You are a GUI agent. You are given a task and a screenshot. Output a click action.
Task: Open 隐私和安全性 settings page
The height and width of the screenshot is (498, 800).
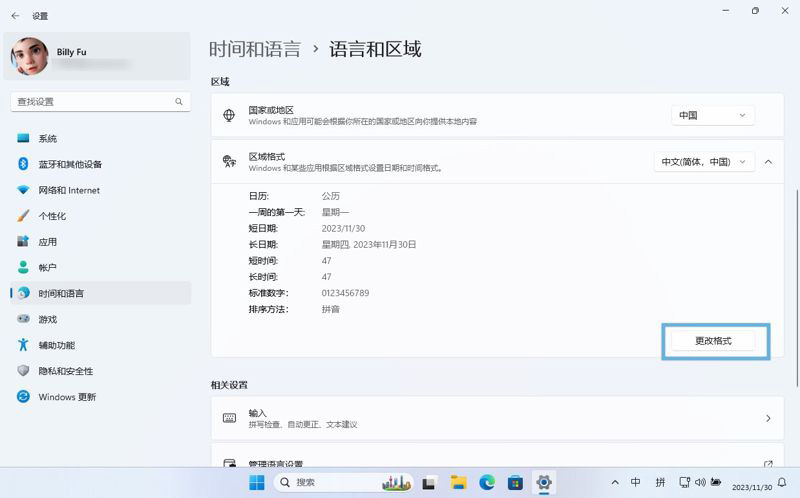click(66, 371)
